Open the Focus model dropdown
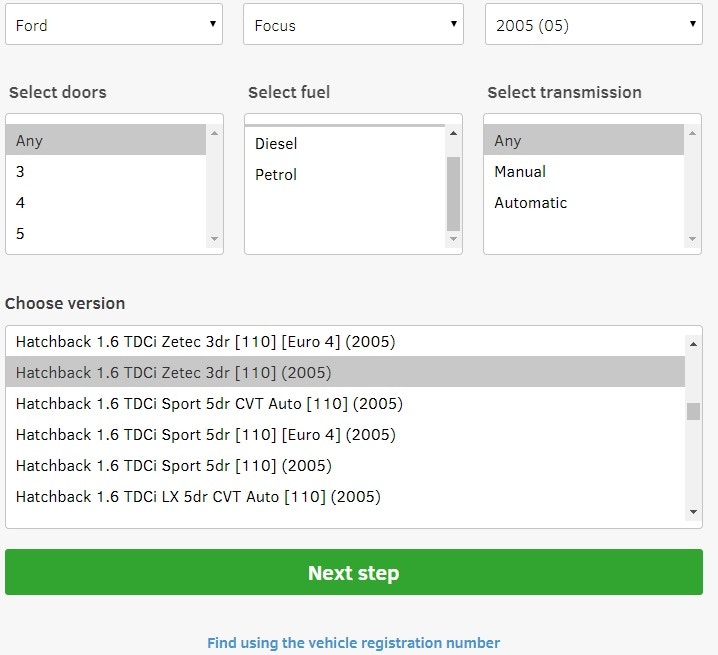This screenshot has height=655, width=718. [x=353, y=25]
